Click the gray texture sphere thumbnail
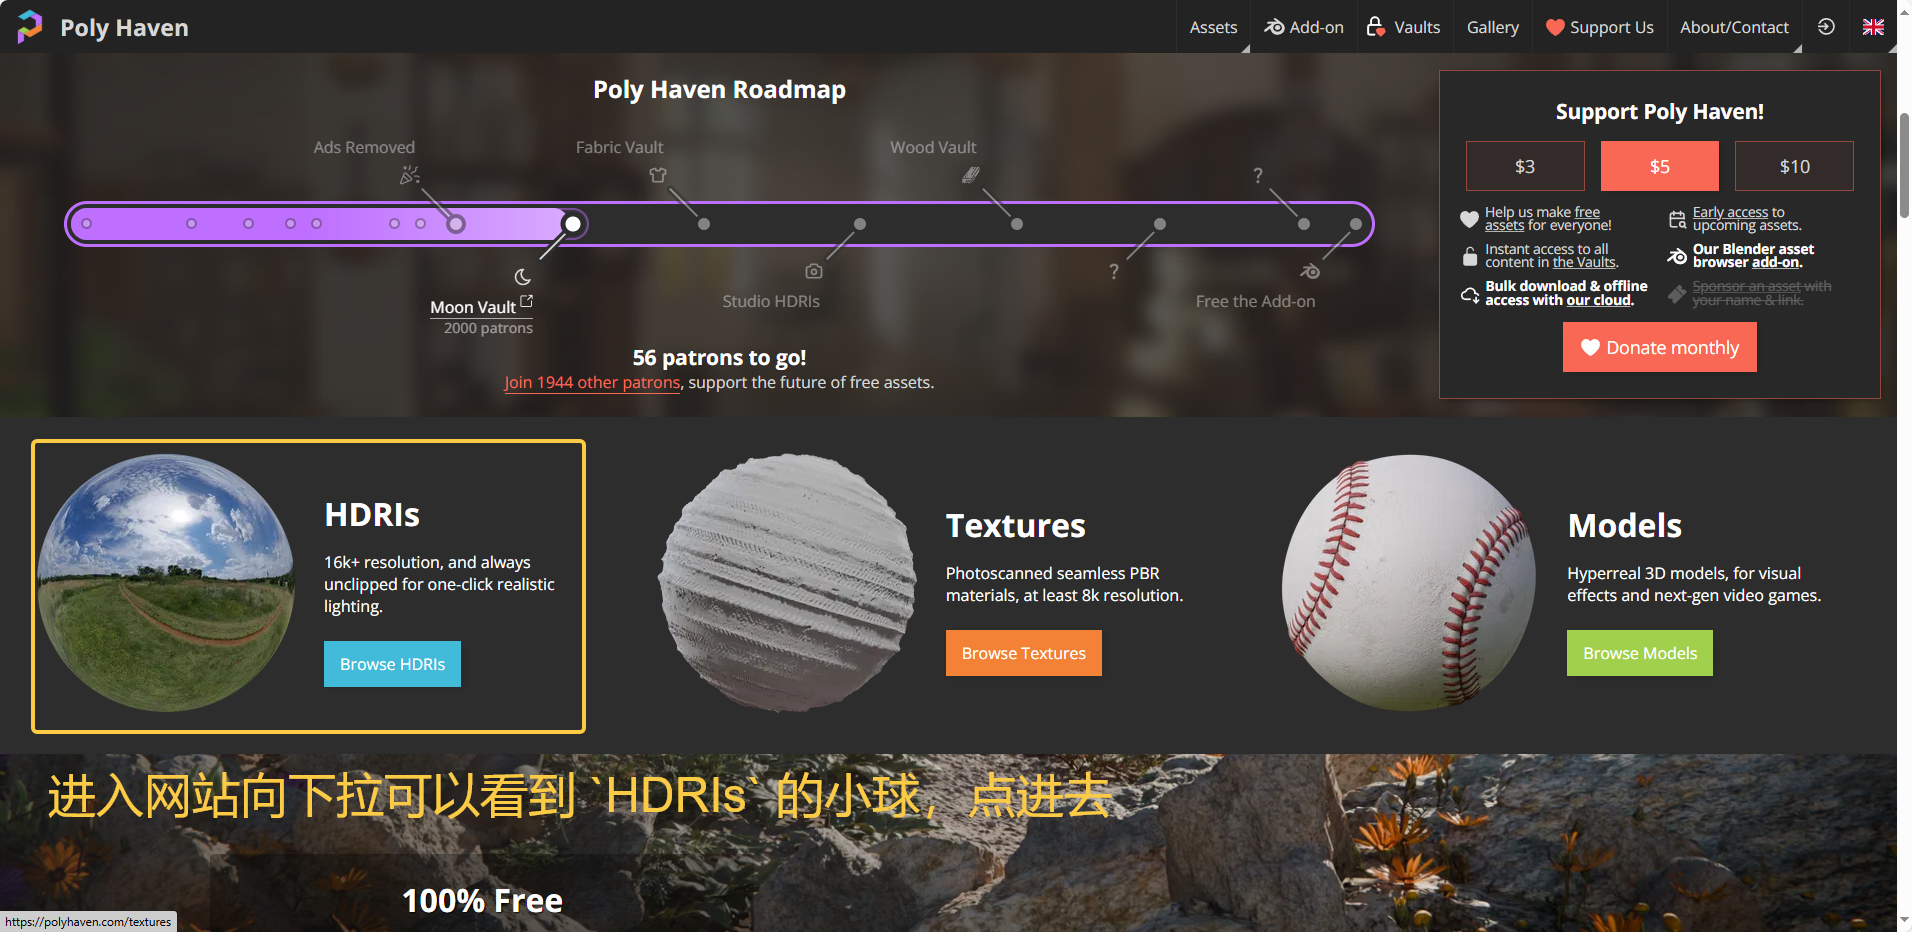Image resolution: width=1912 pixels, height=932 pixels. pos(787,583)
